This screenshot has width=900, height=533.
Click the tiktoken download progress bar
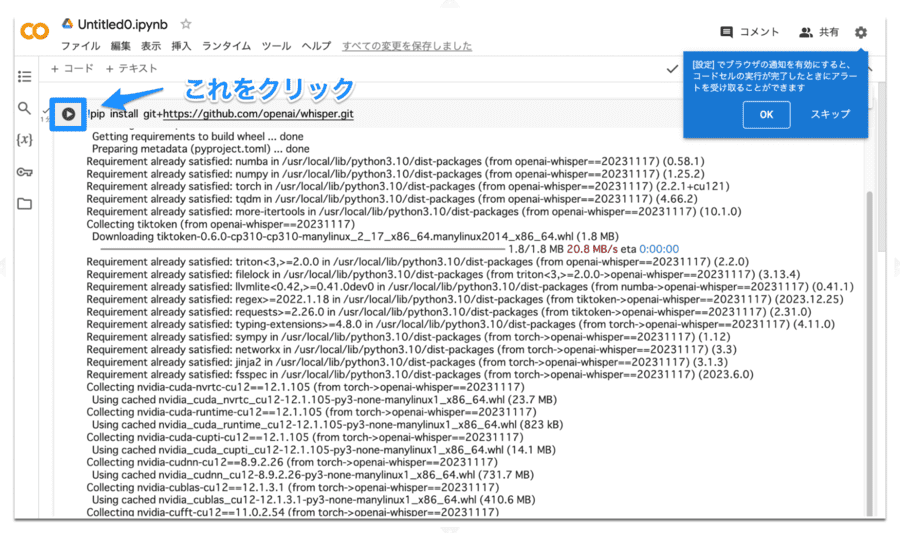pos(302,249)
